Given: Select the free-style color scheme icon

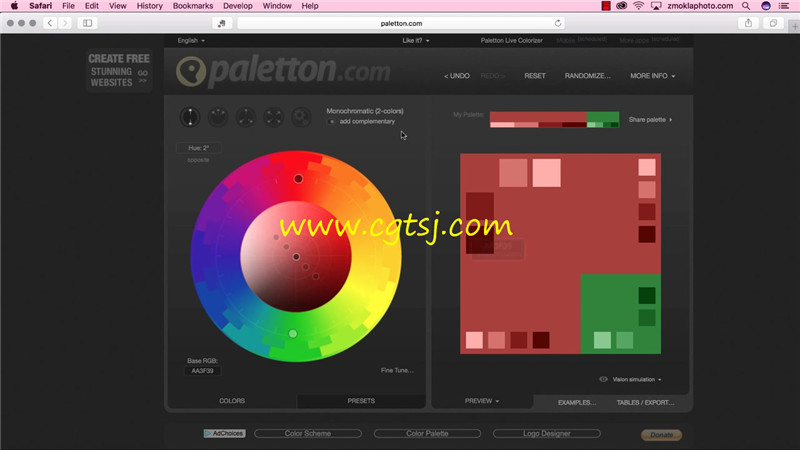Looking at the screenshot, I should 301,117.
